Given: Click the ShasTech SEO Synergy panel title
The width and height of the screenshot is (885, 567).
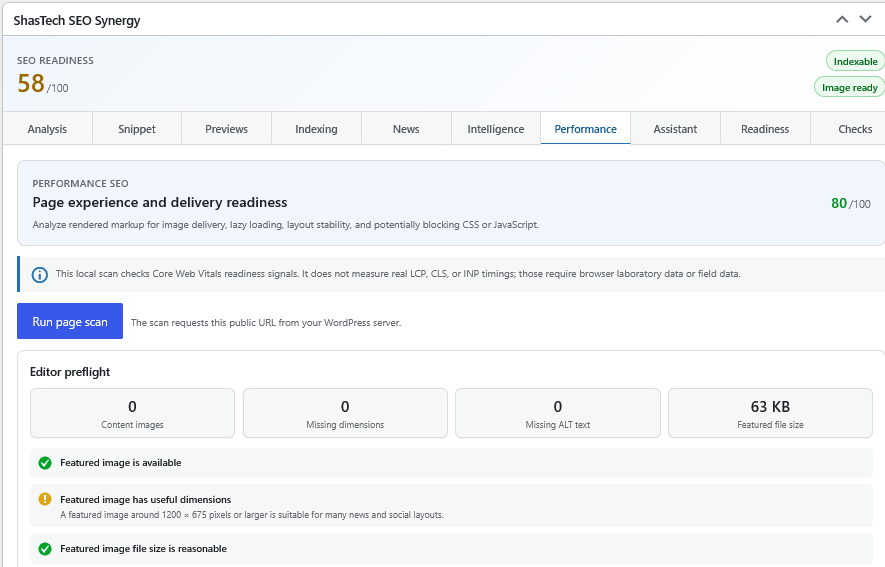Looking at the screenshot, I should point(77,20).
